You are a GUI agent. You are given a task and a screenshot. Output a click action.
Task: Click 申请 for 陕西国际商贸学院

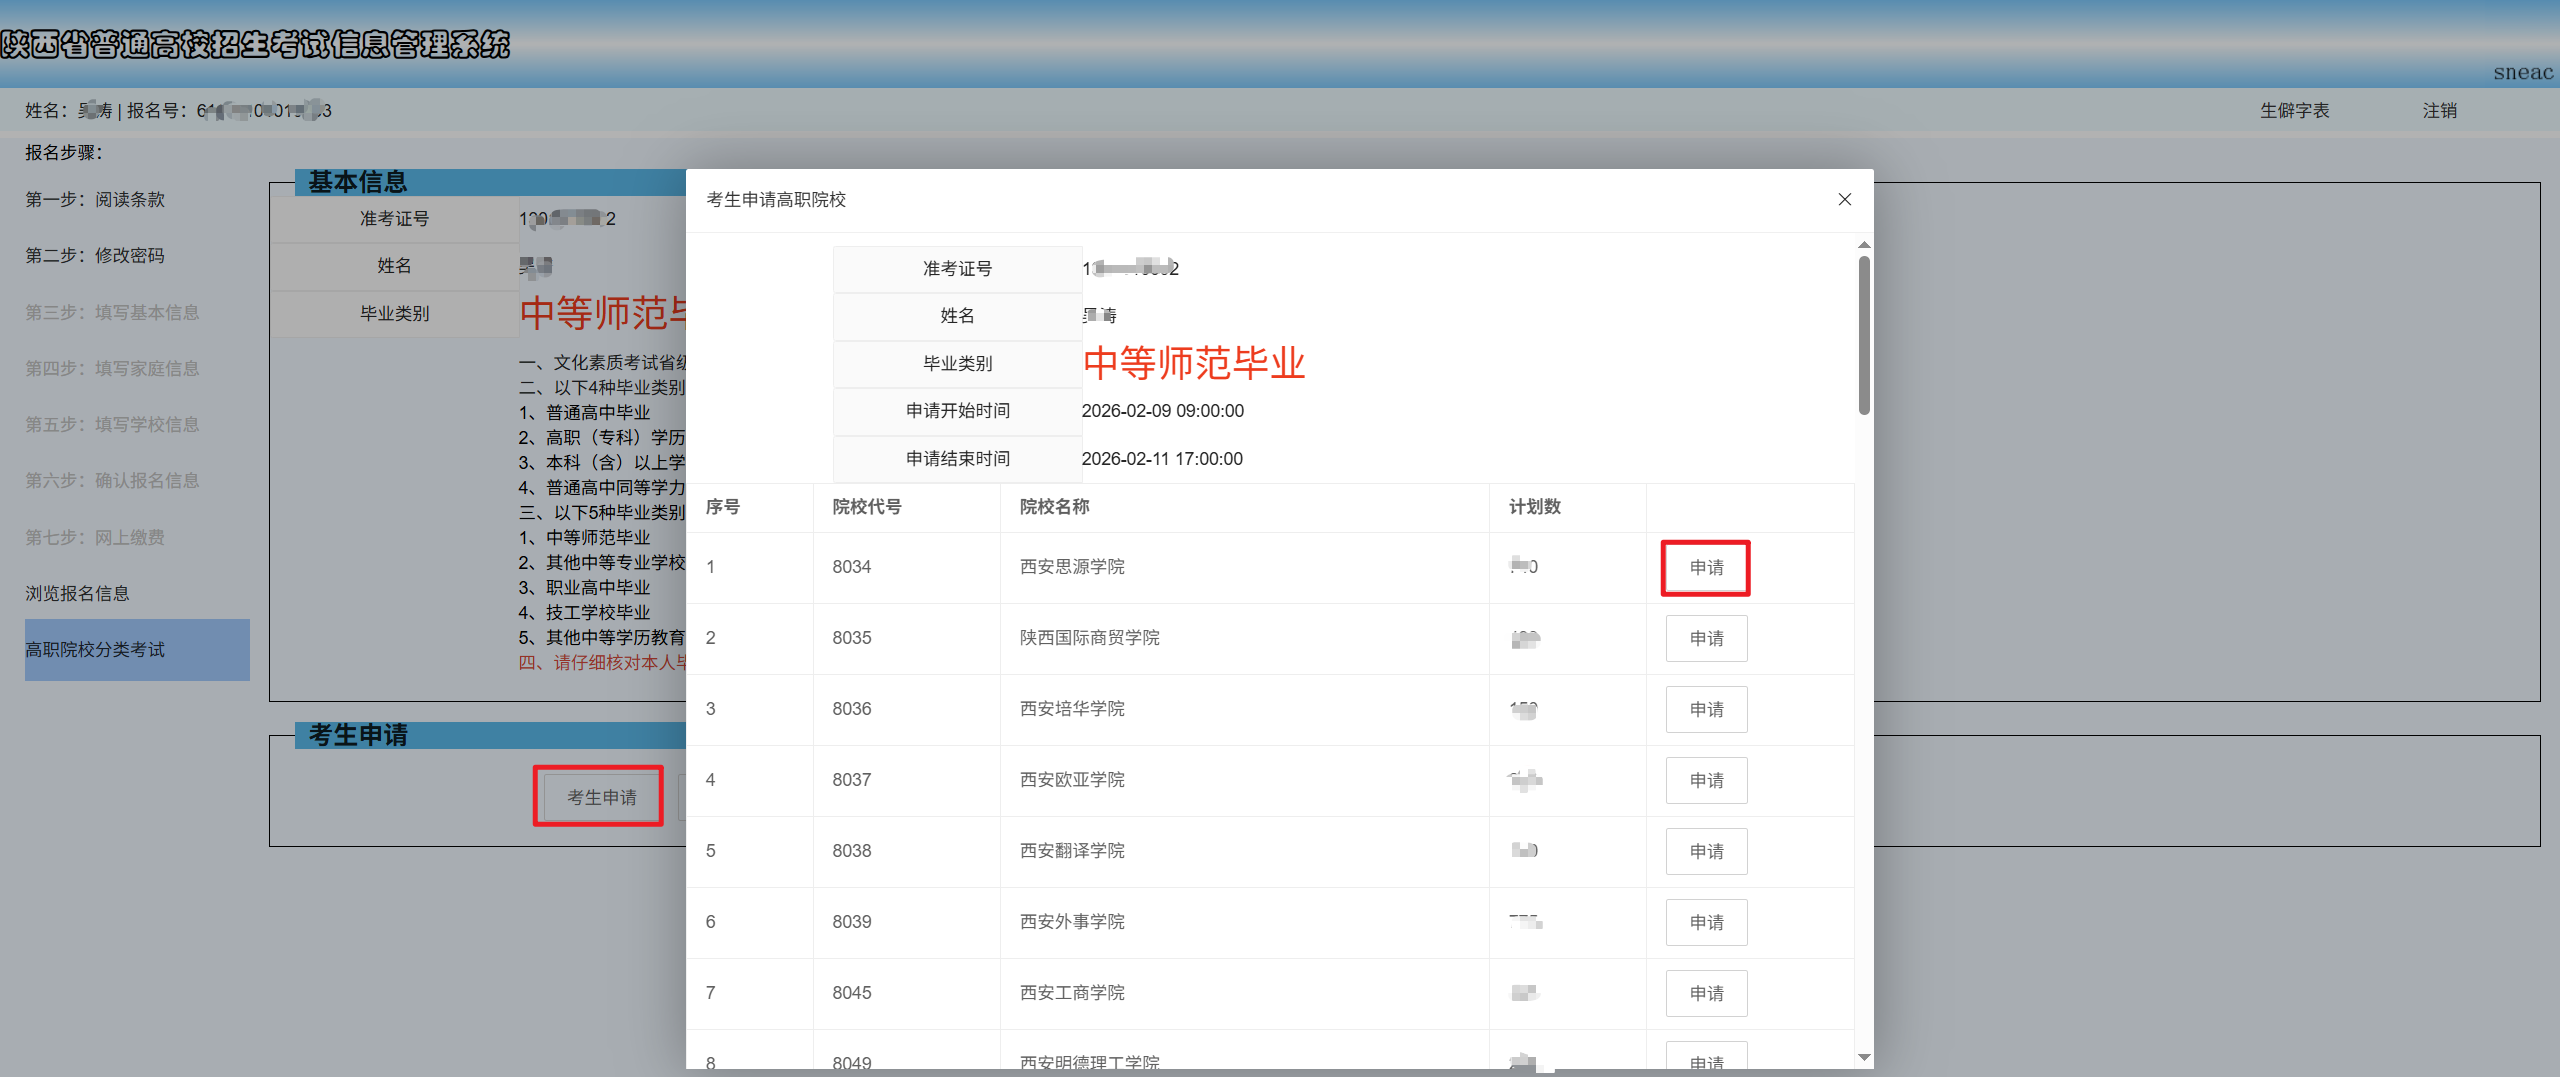[1706, 638]
